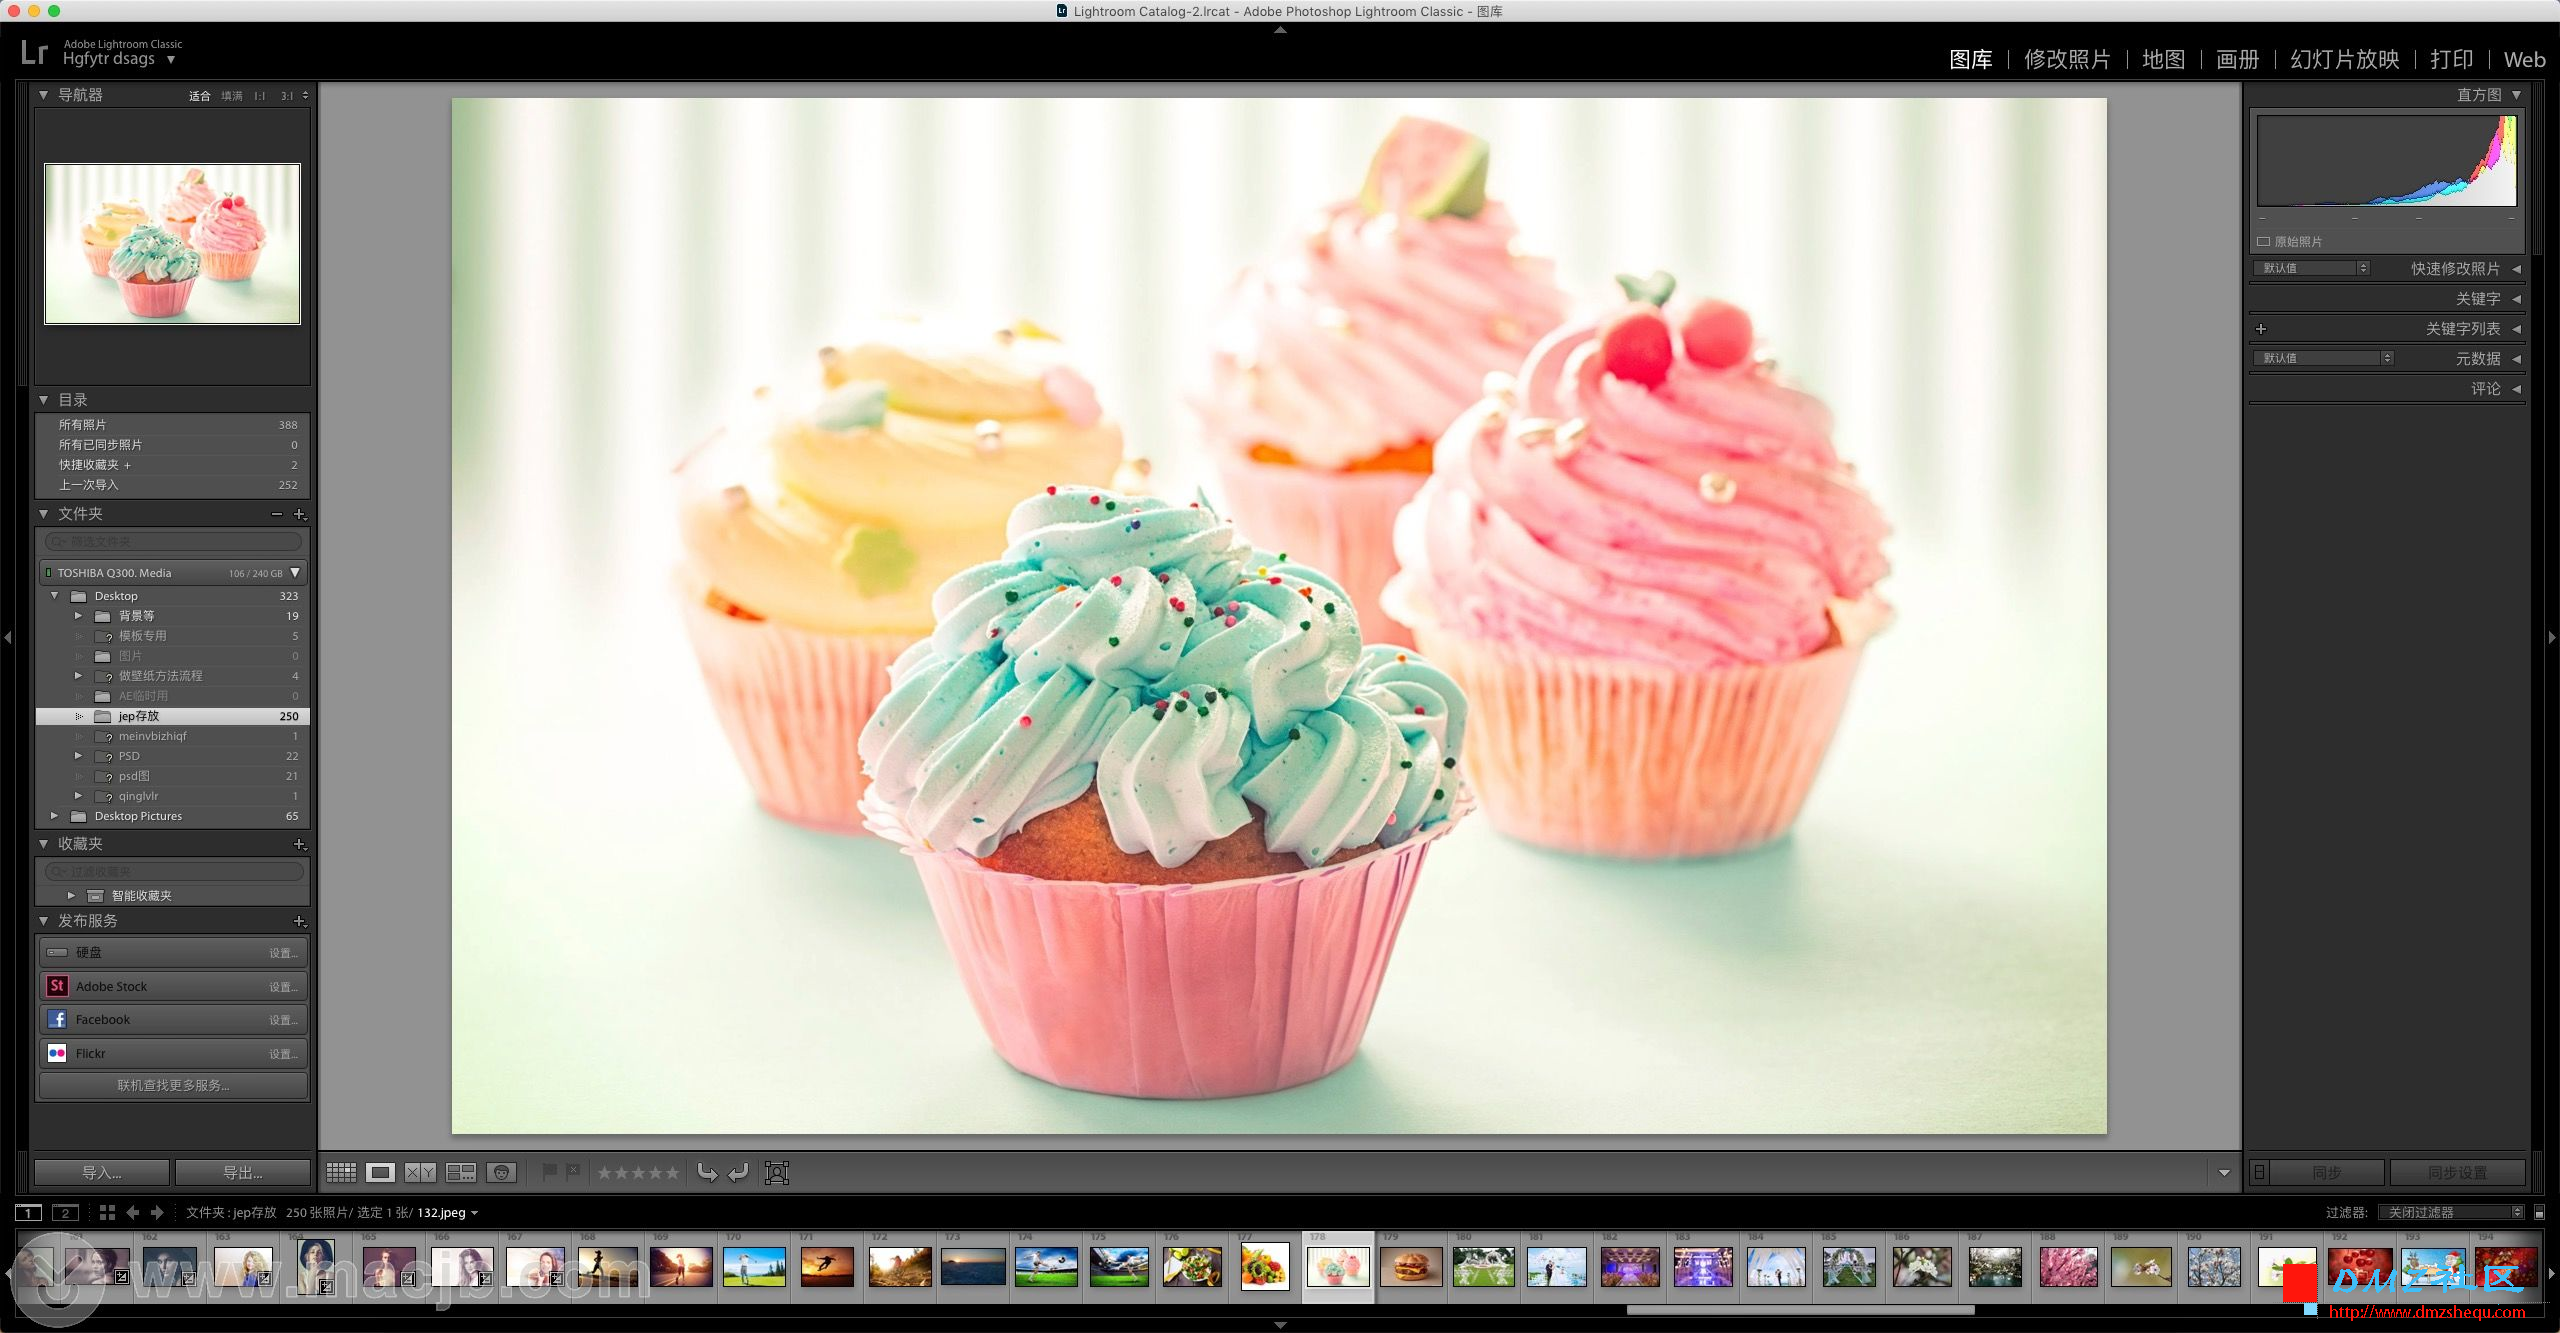Click the Lr logo identity plate
This screenshot has width=2560, height=1333.
(x=34, y=52)
